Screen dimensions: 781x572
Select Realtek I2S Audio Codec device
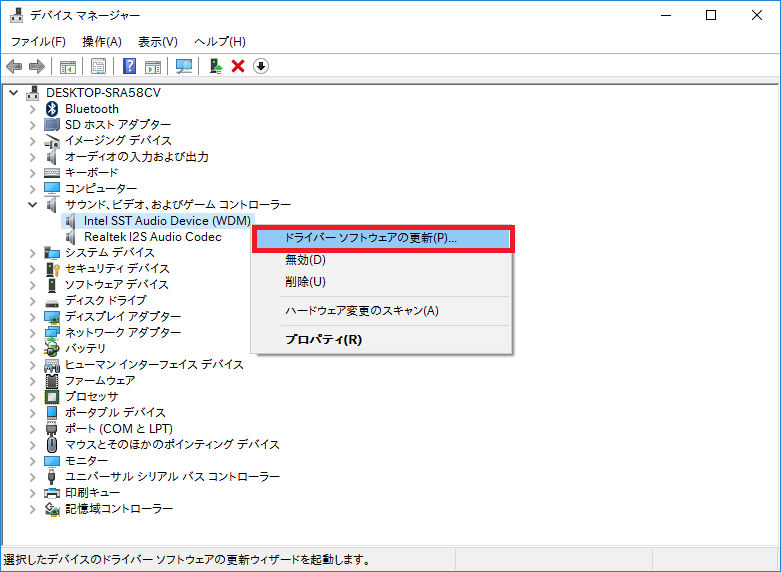[x=152, y=237]
